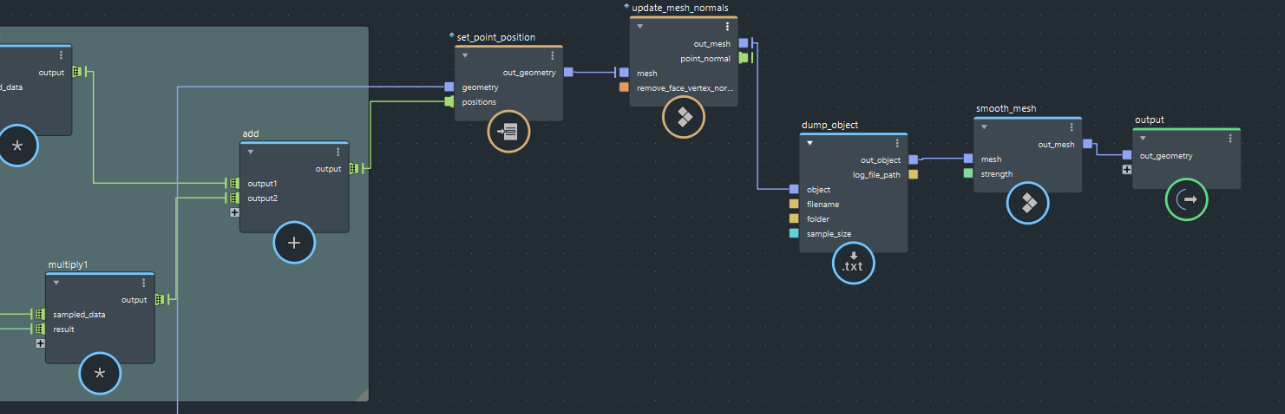Screen dimensions: 1285x414
Task: Select the add node title
Action: coord(251,134)
